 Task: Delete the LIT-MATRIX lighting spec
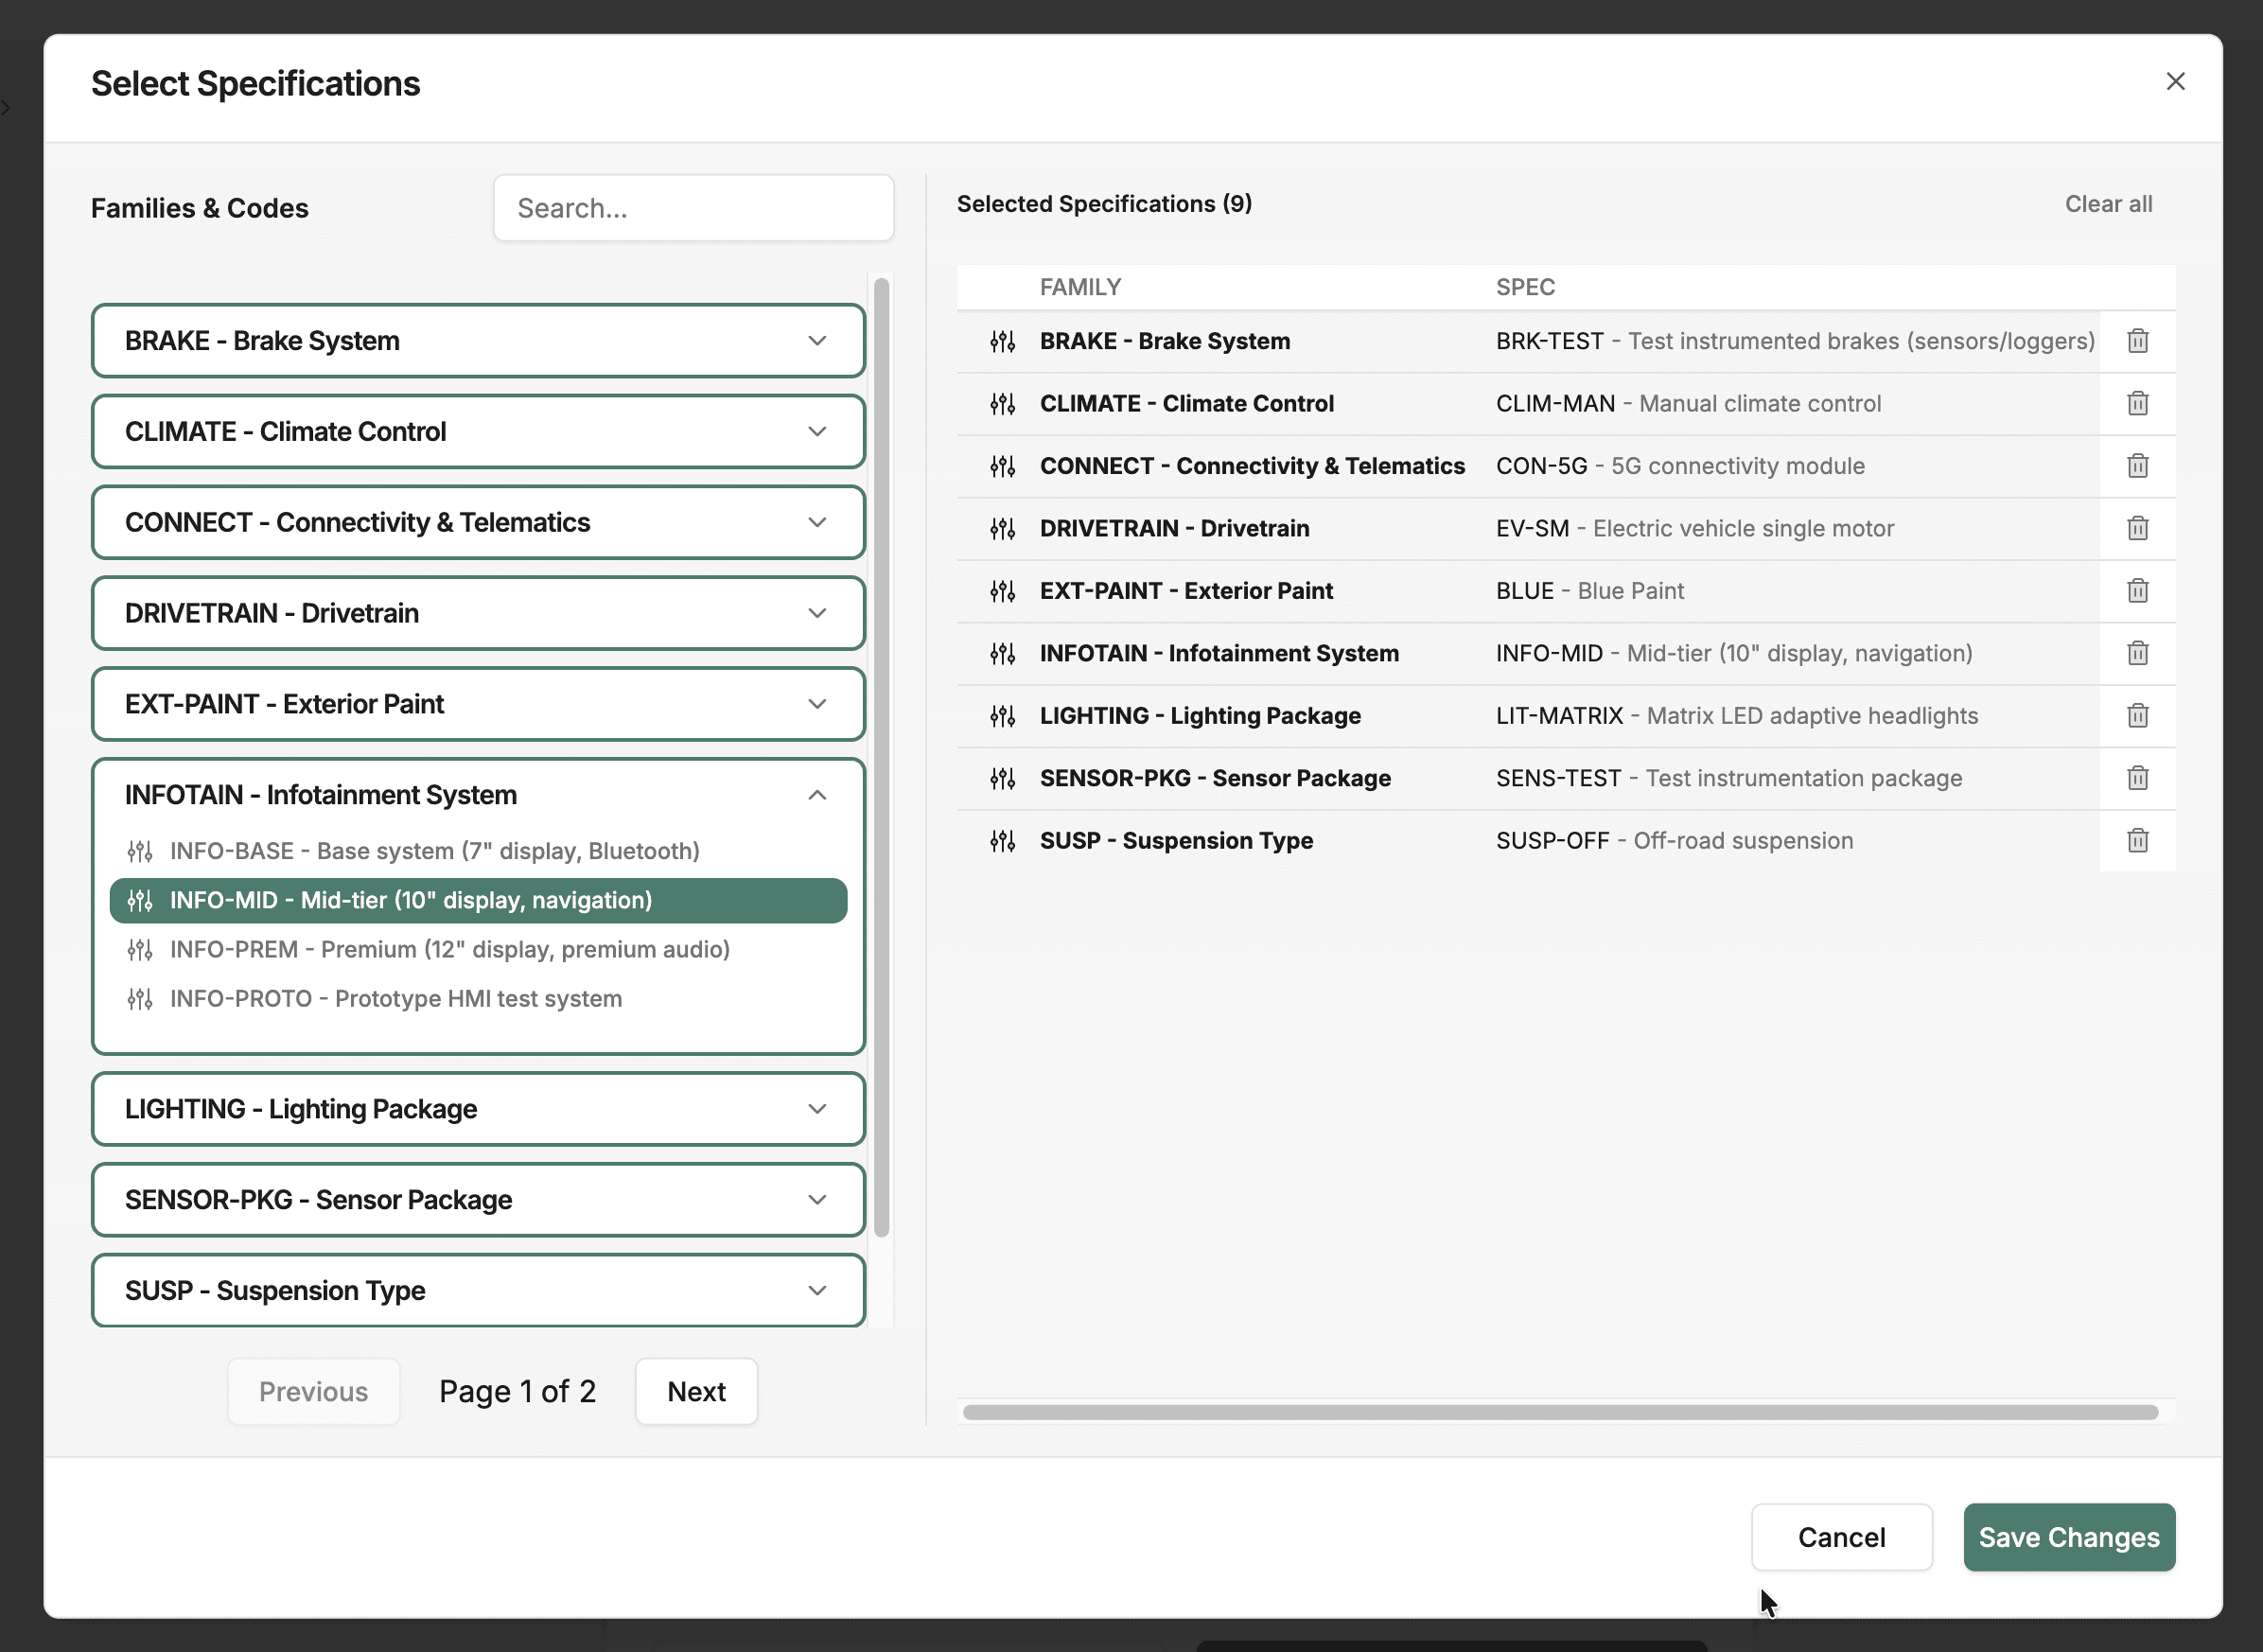click(x=2137, y=716)
